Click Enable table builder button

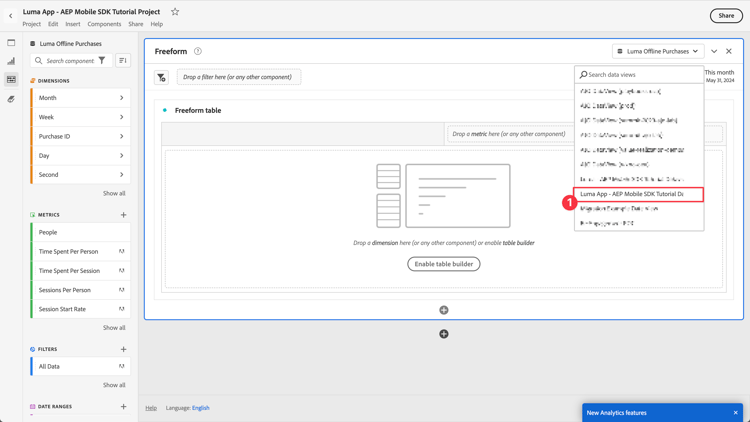click(444, 264)
